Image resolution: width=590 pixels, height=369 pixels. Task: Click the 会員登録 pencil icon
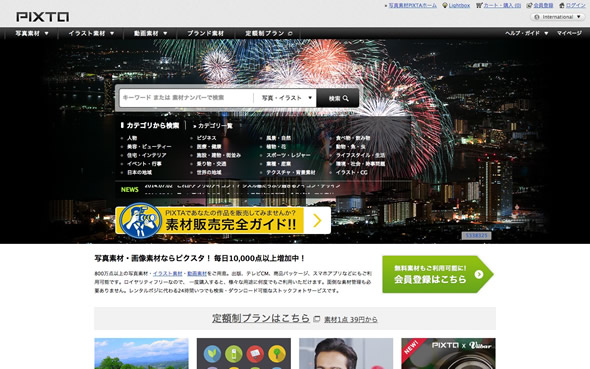click(529, 5)
